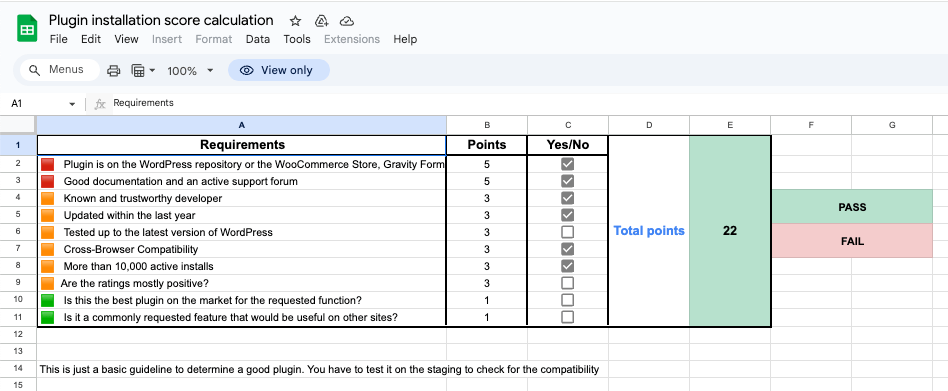Image resolution: width=948 pixels, height=391 pixels.
Task: Star the Plugin installation score document
Action: pyautogui.click(x=295, y=21)
